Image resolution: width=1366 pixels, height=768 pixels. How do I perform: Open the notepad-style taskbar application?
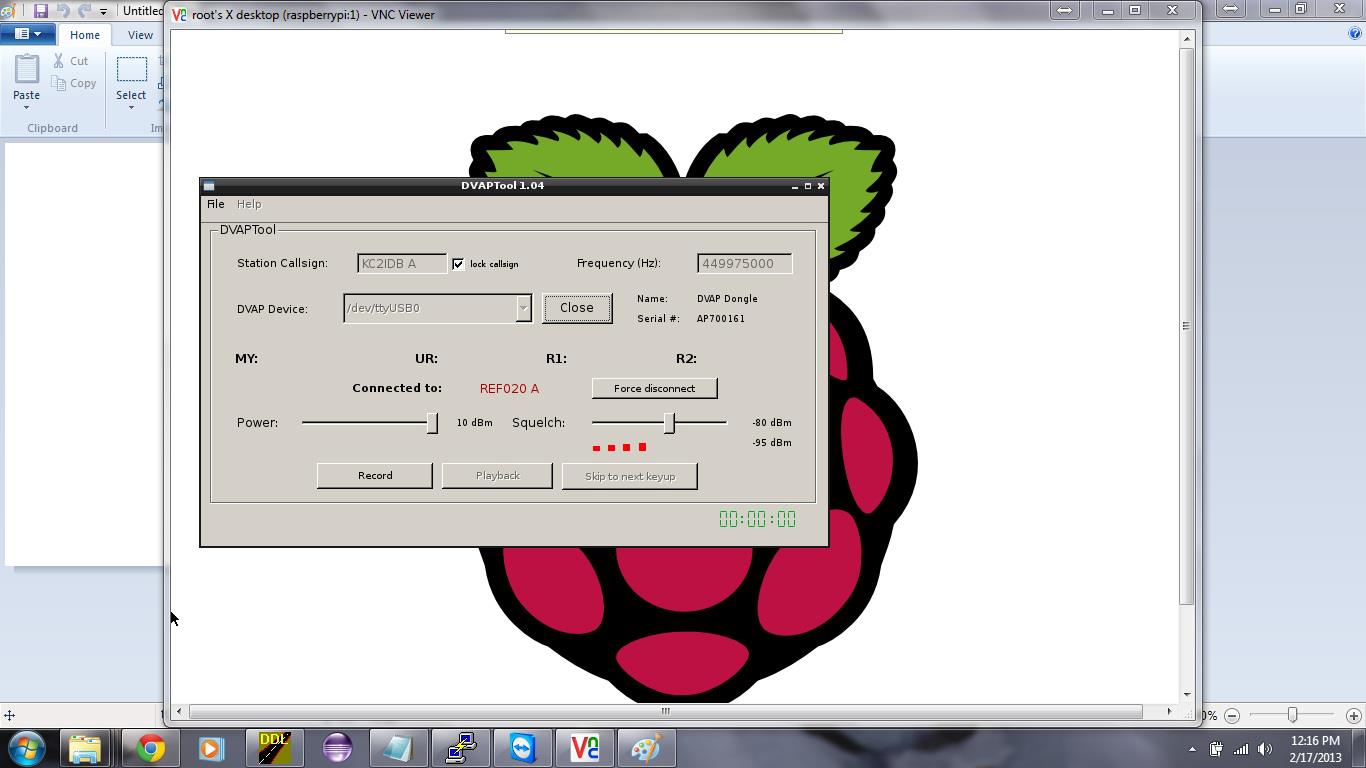pos(399,748)
